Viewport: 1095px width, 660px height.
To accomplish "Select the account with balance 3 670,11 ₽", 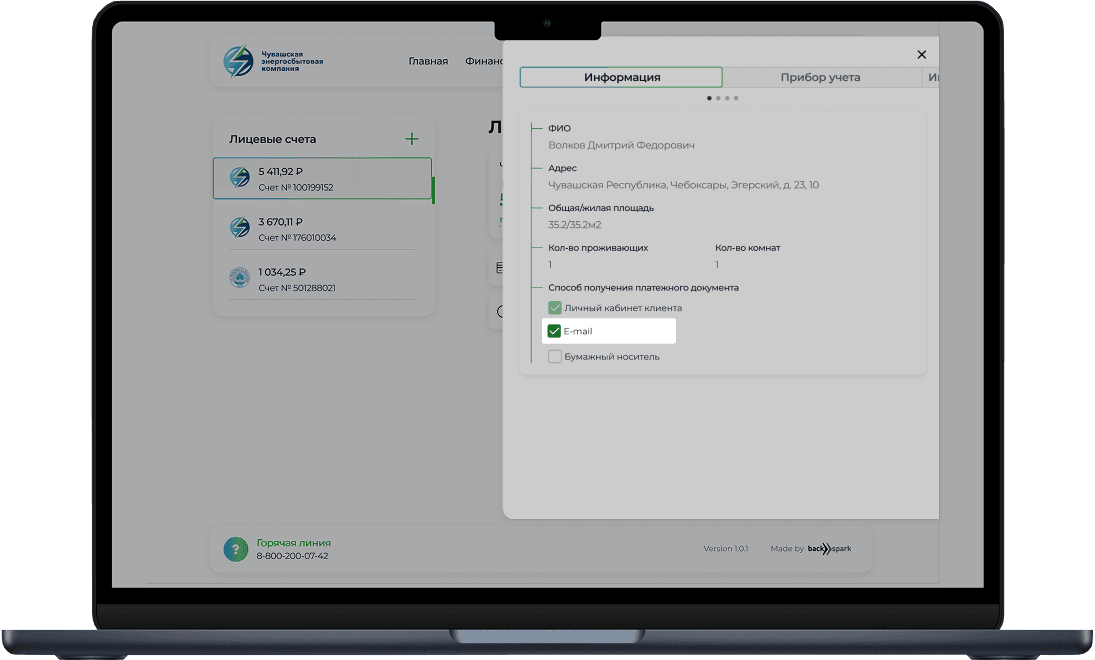I will pos(322,229).
